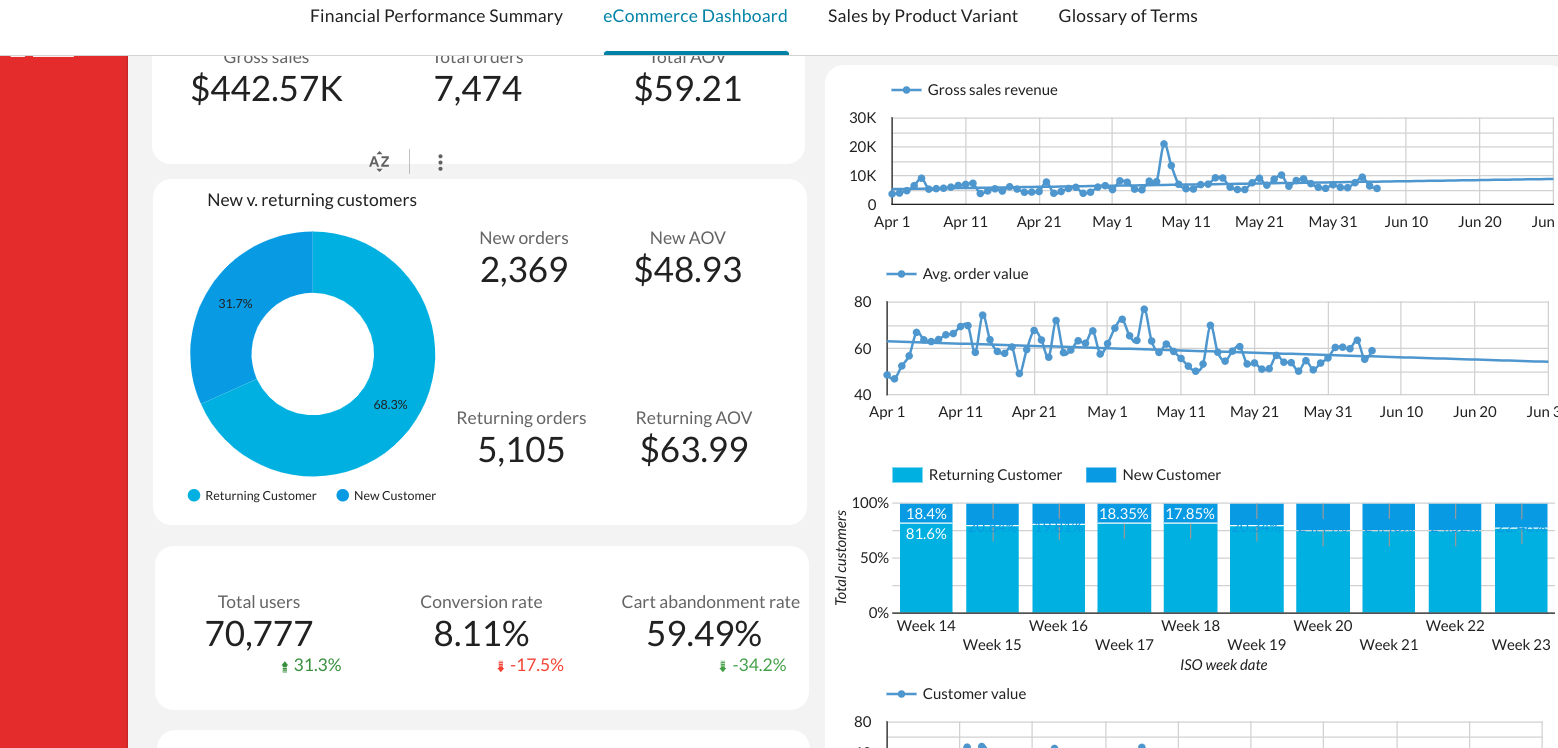This screenshot has width=1558, height=748.
Task: Select the Total AOV value $59.21
Action: (x=688, y=89)
